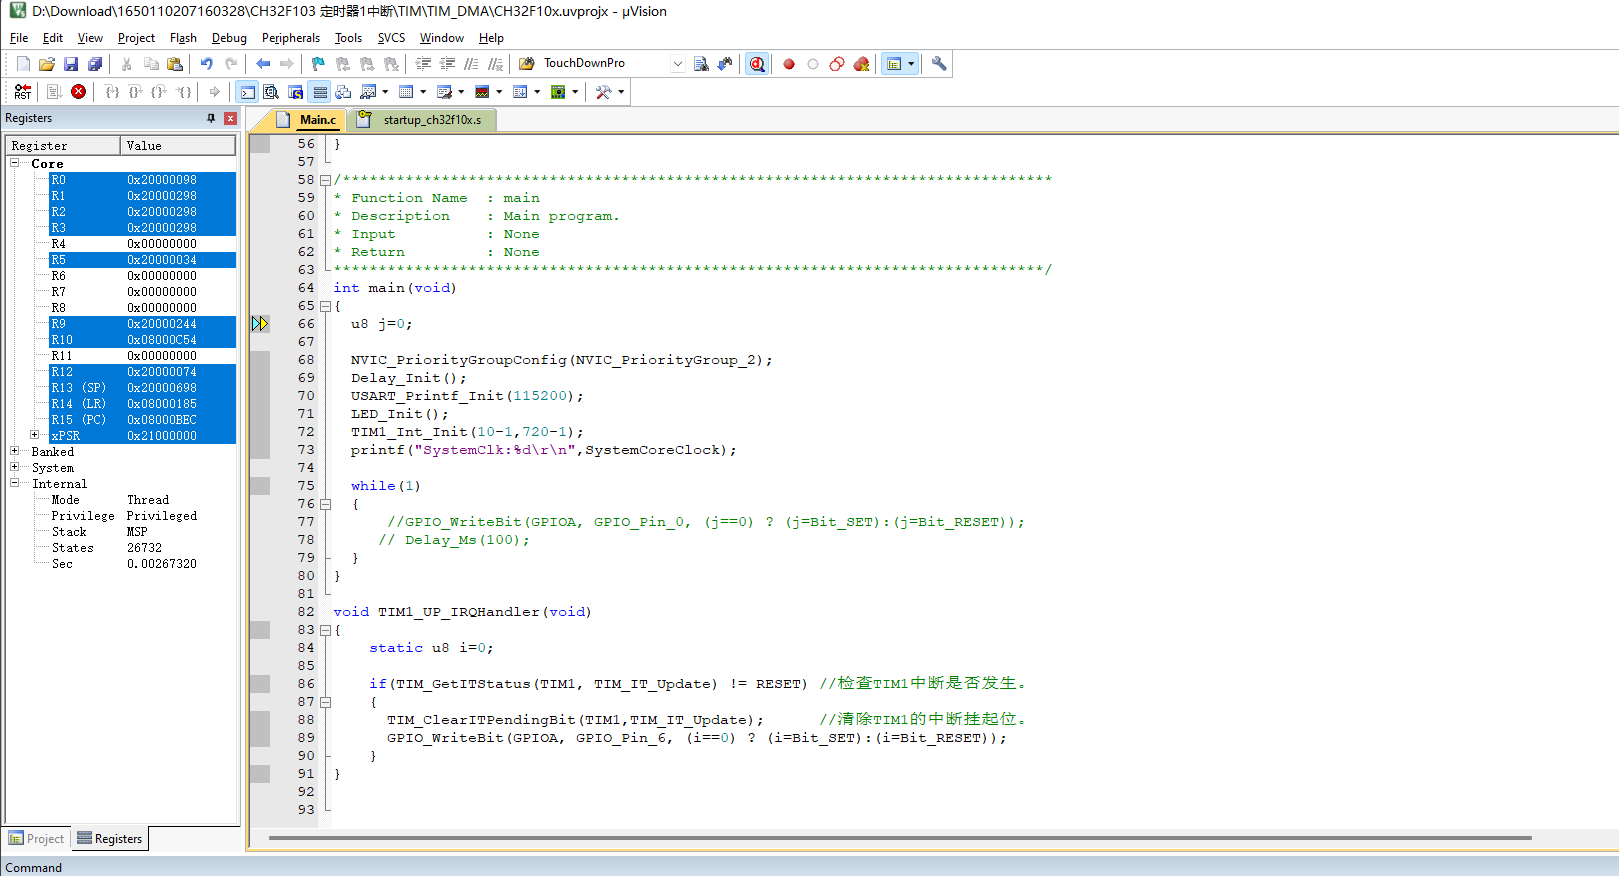Collapse the while loop fold marker
Screen dimensions: 1619x876
(x=325, y=504)
